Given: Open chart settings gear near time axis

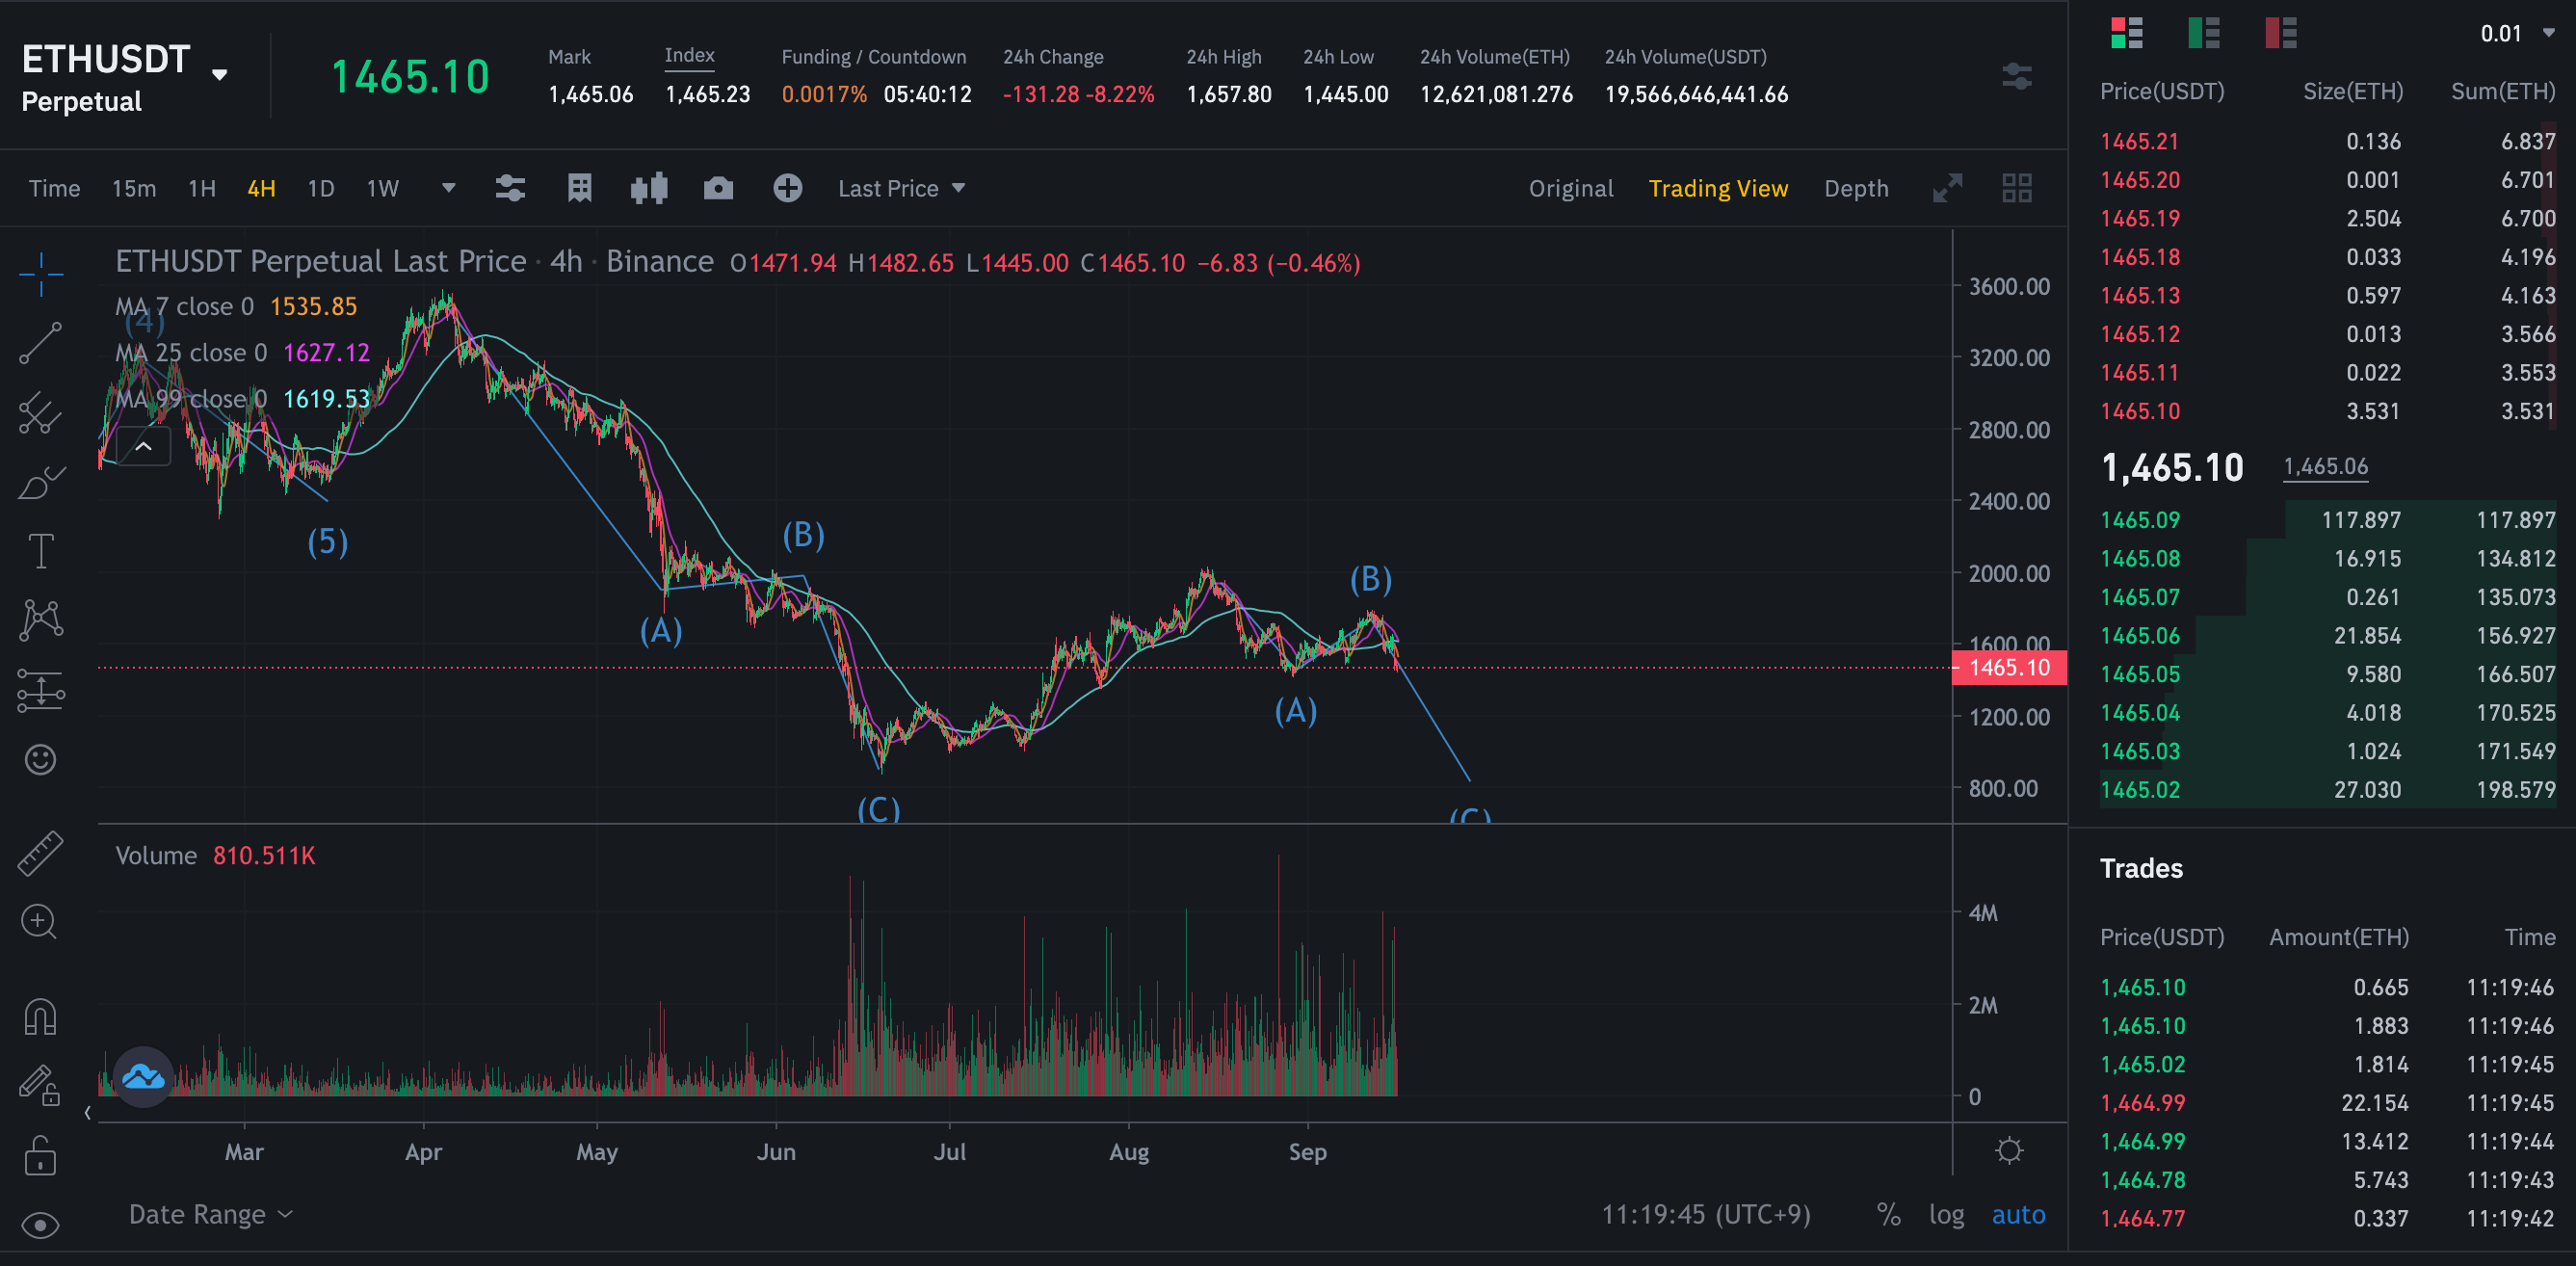Looking at the screenshot, I should coord(2009,1151).
